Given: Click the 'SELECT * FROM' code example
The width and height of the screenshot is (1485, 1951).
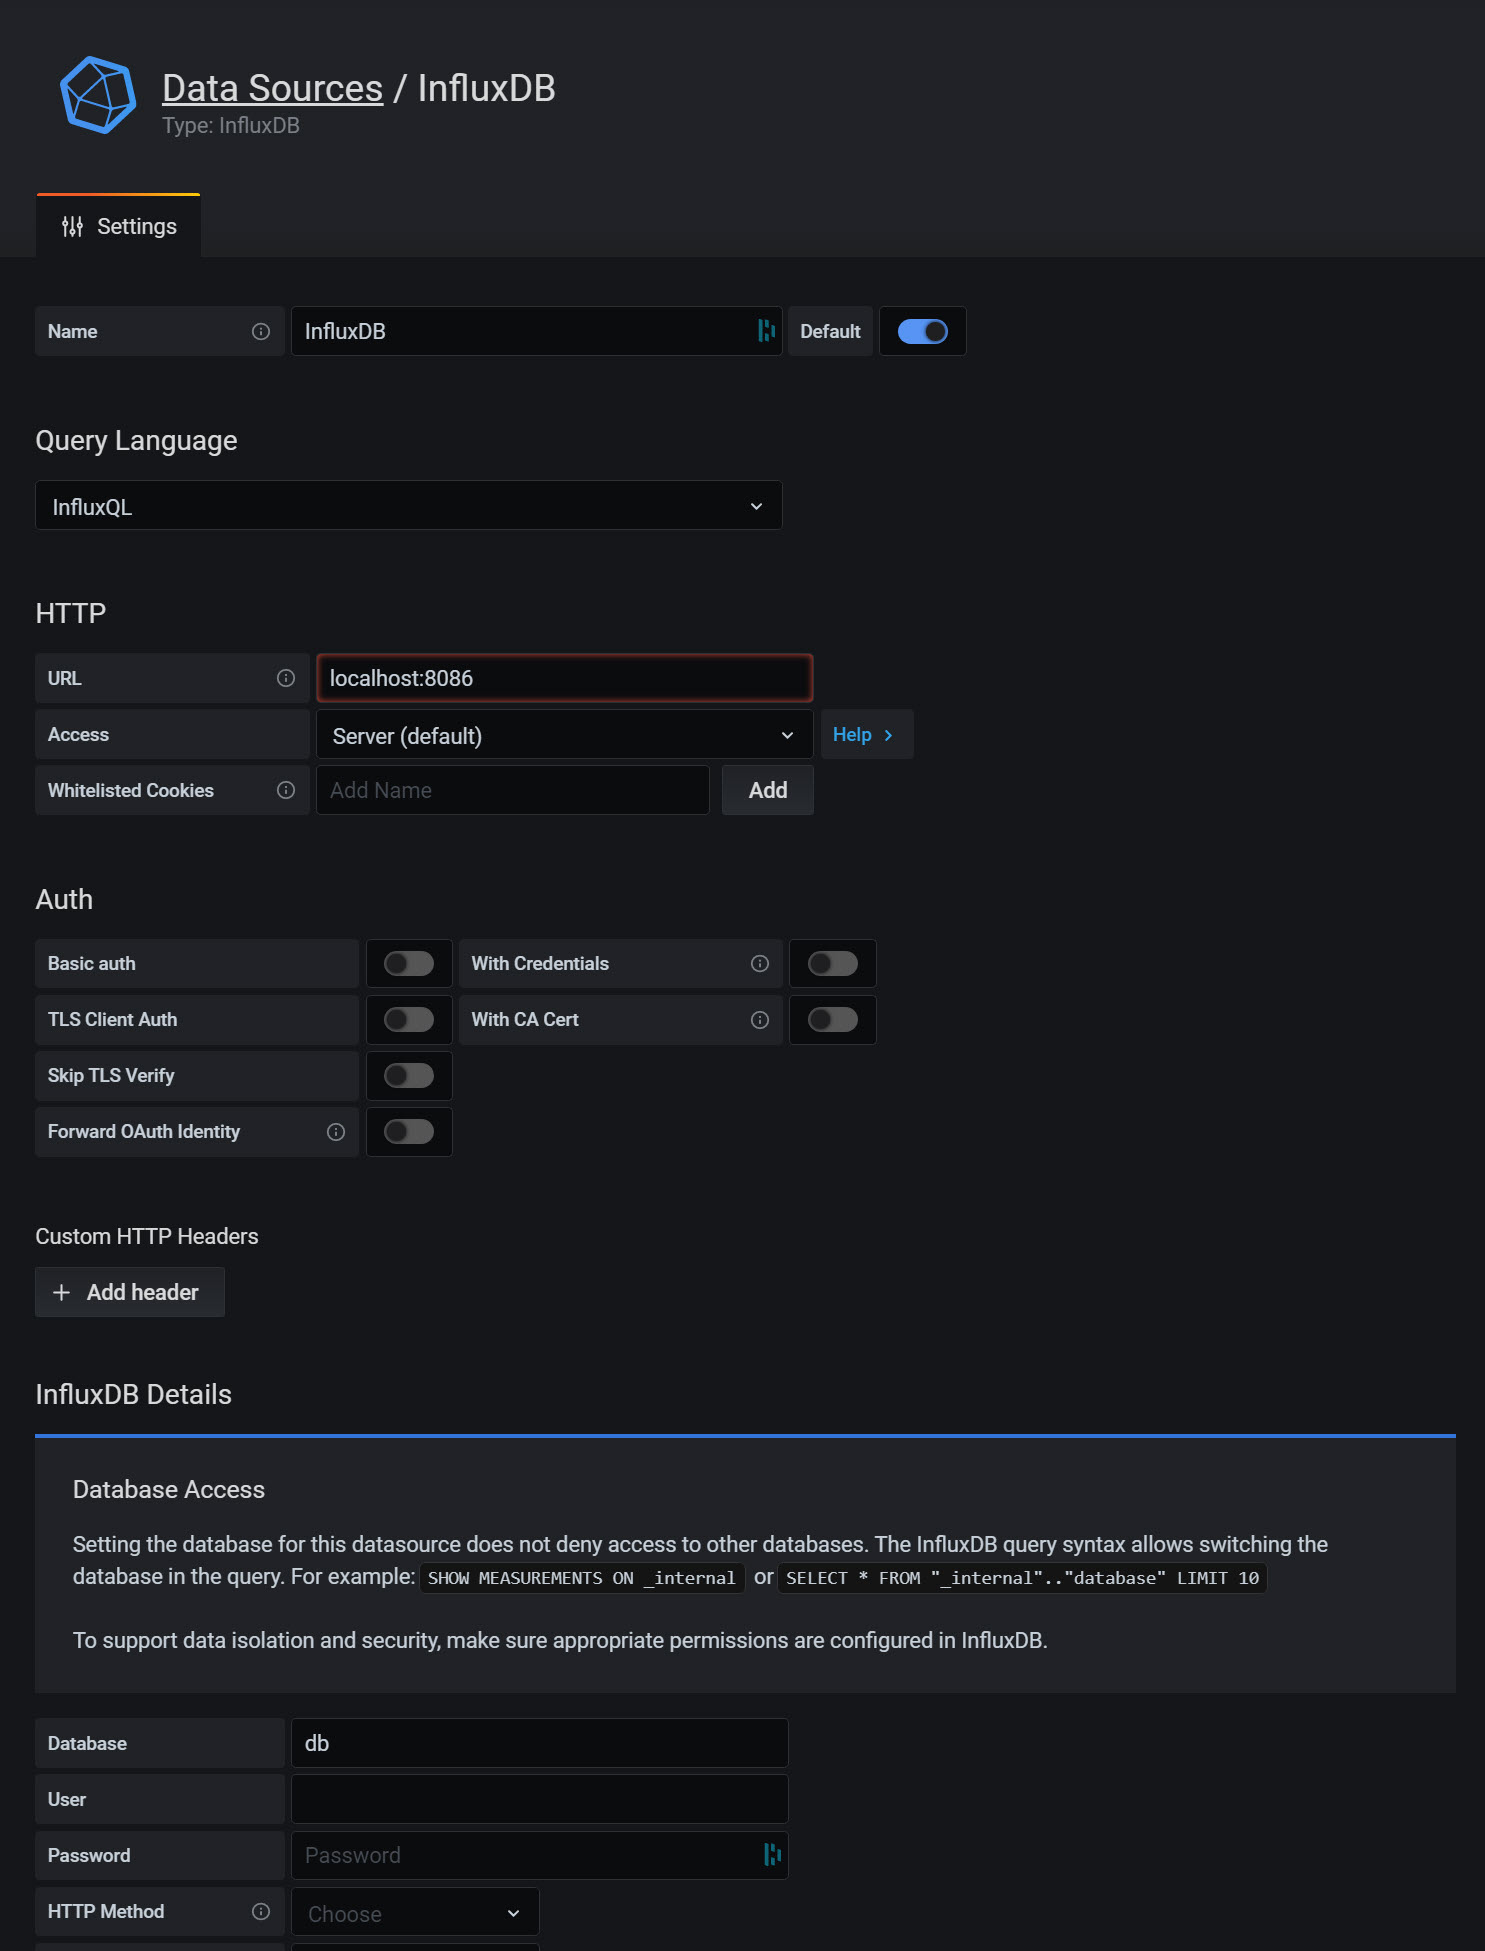Looking at the screenshot, I should point(1022,1578).
